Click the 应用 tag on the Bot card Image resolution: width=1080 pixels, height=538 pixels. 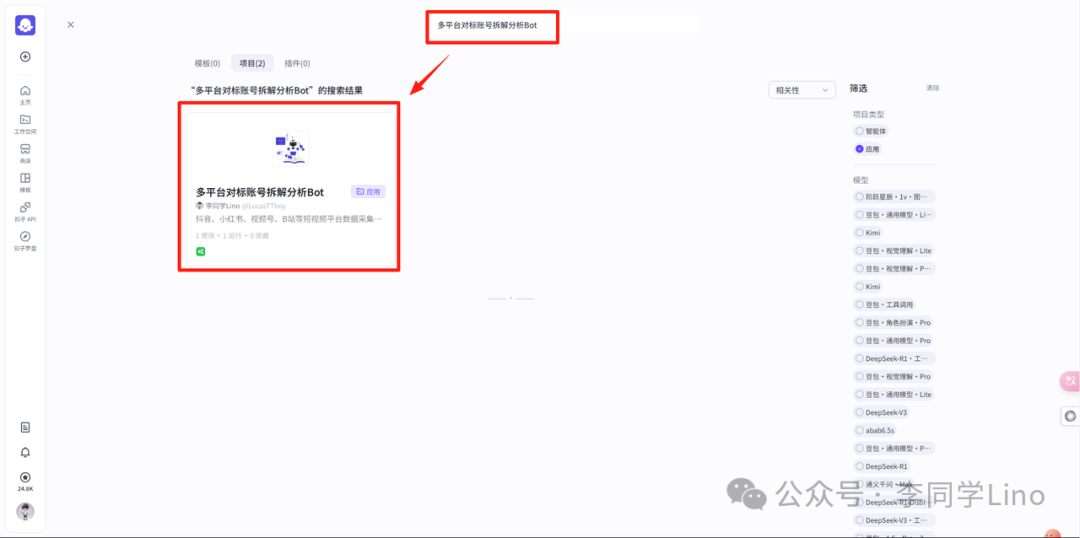point(368,192)
